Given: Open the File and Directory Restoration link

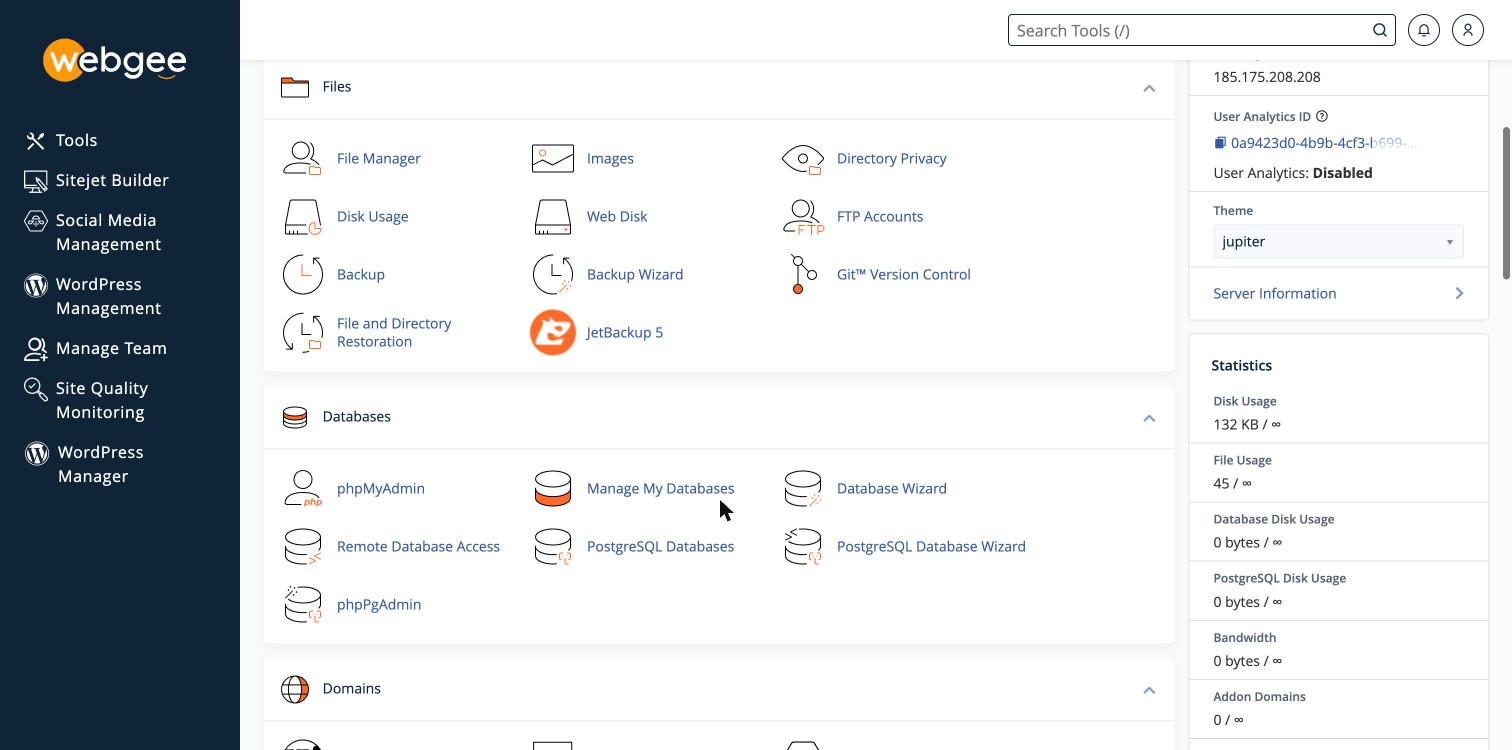Looking at the screenshot, I should pyautogui.click(x=394, y=332).
